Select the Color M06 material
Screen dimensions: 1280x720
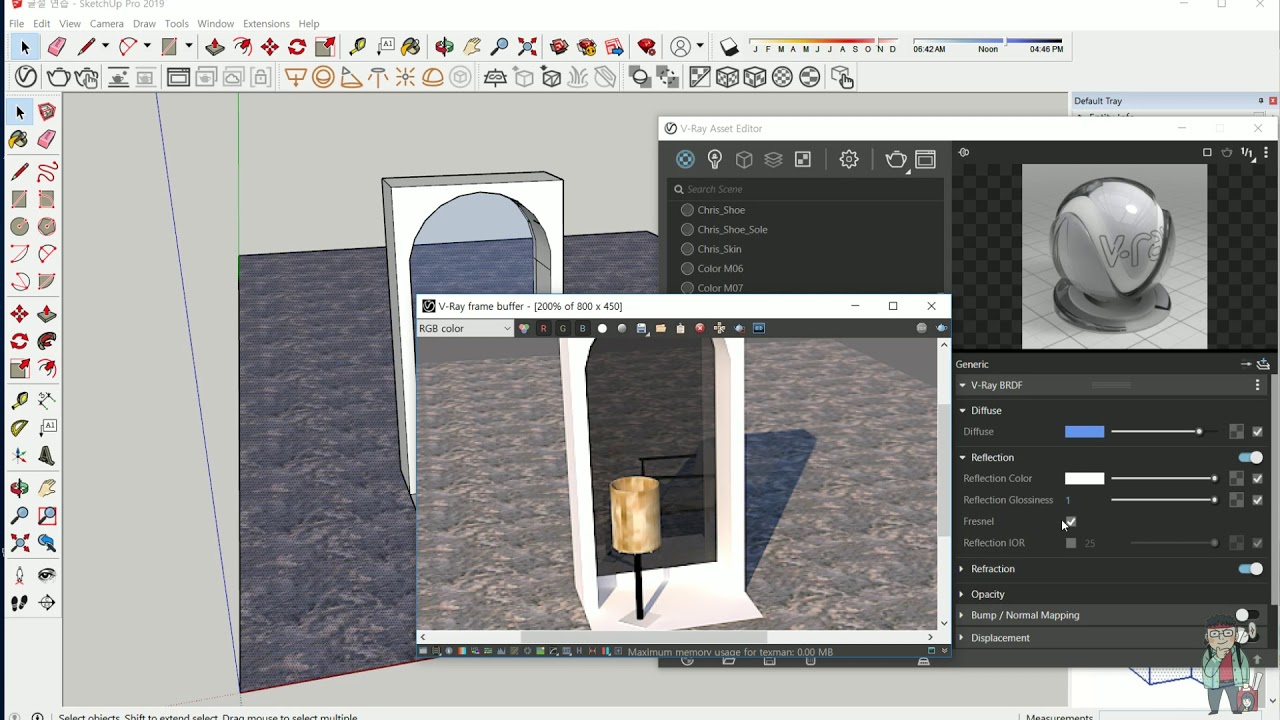tap(720, 269)
